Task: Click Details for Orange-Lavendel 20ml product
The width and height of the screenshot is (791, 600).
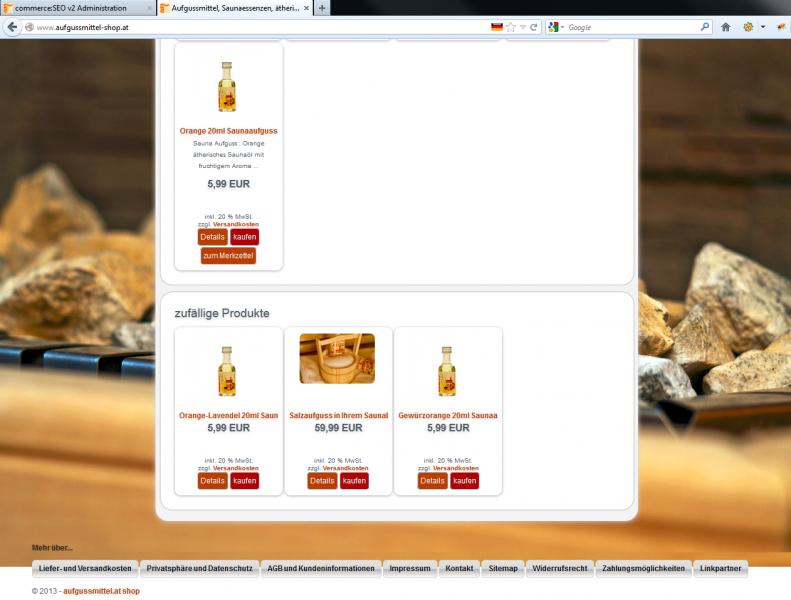Action: click(x=212, y=481)
